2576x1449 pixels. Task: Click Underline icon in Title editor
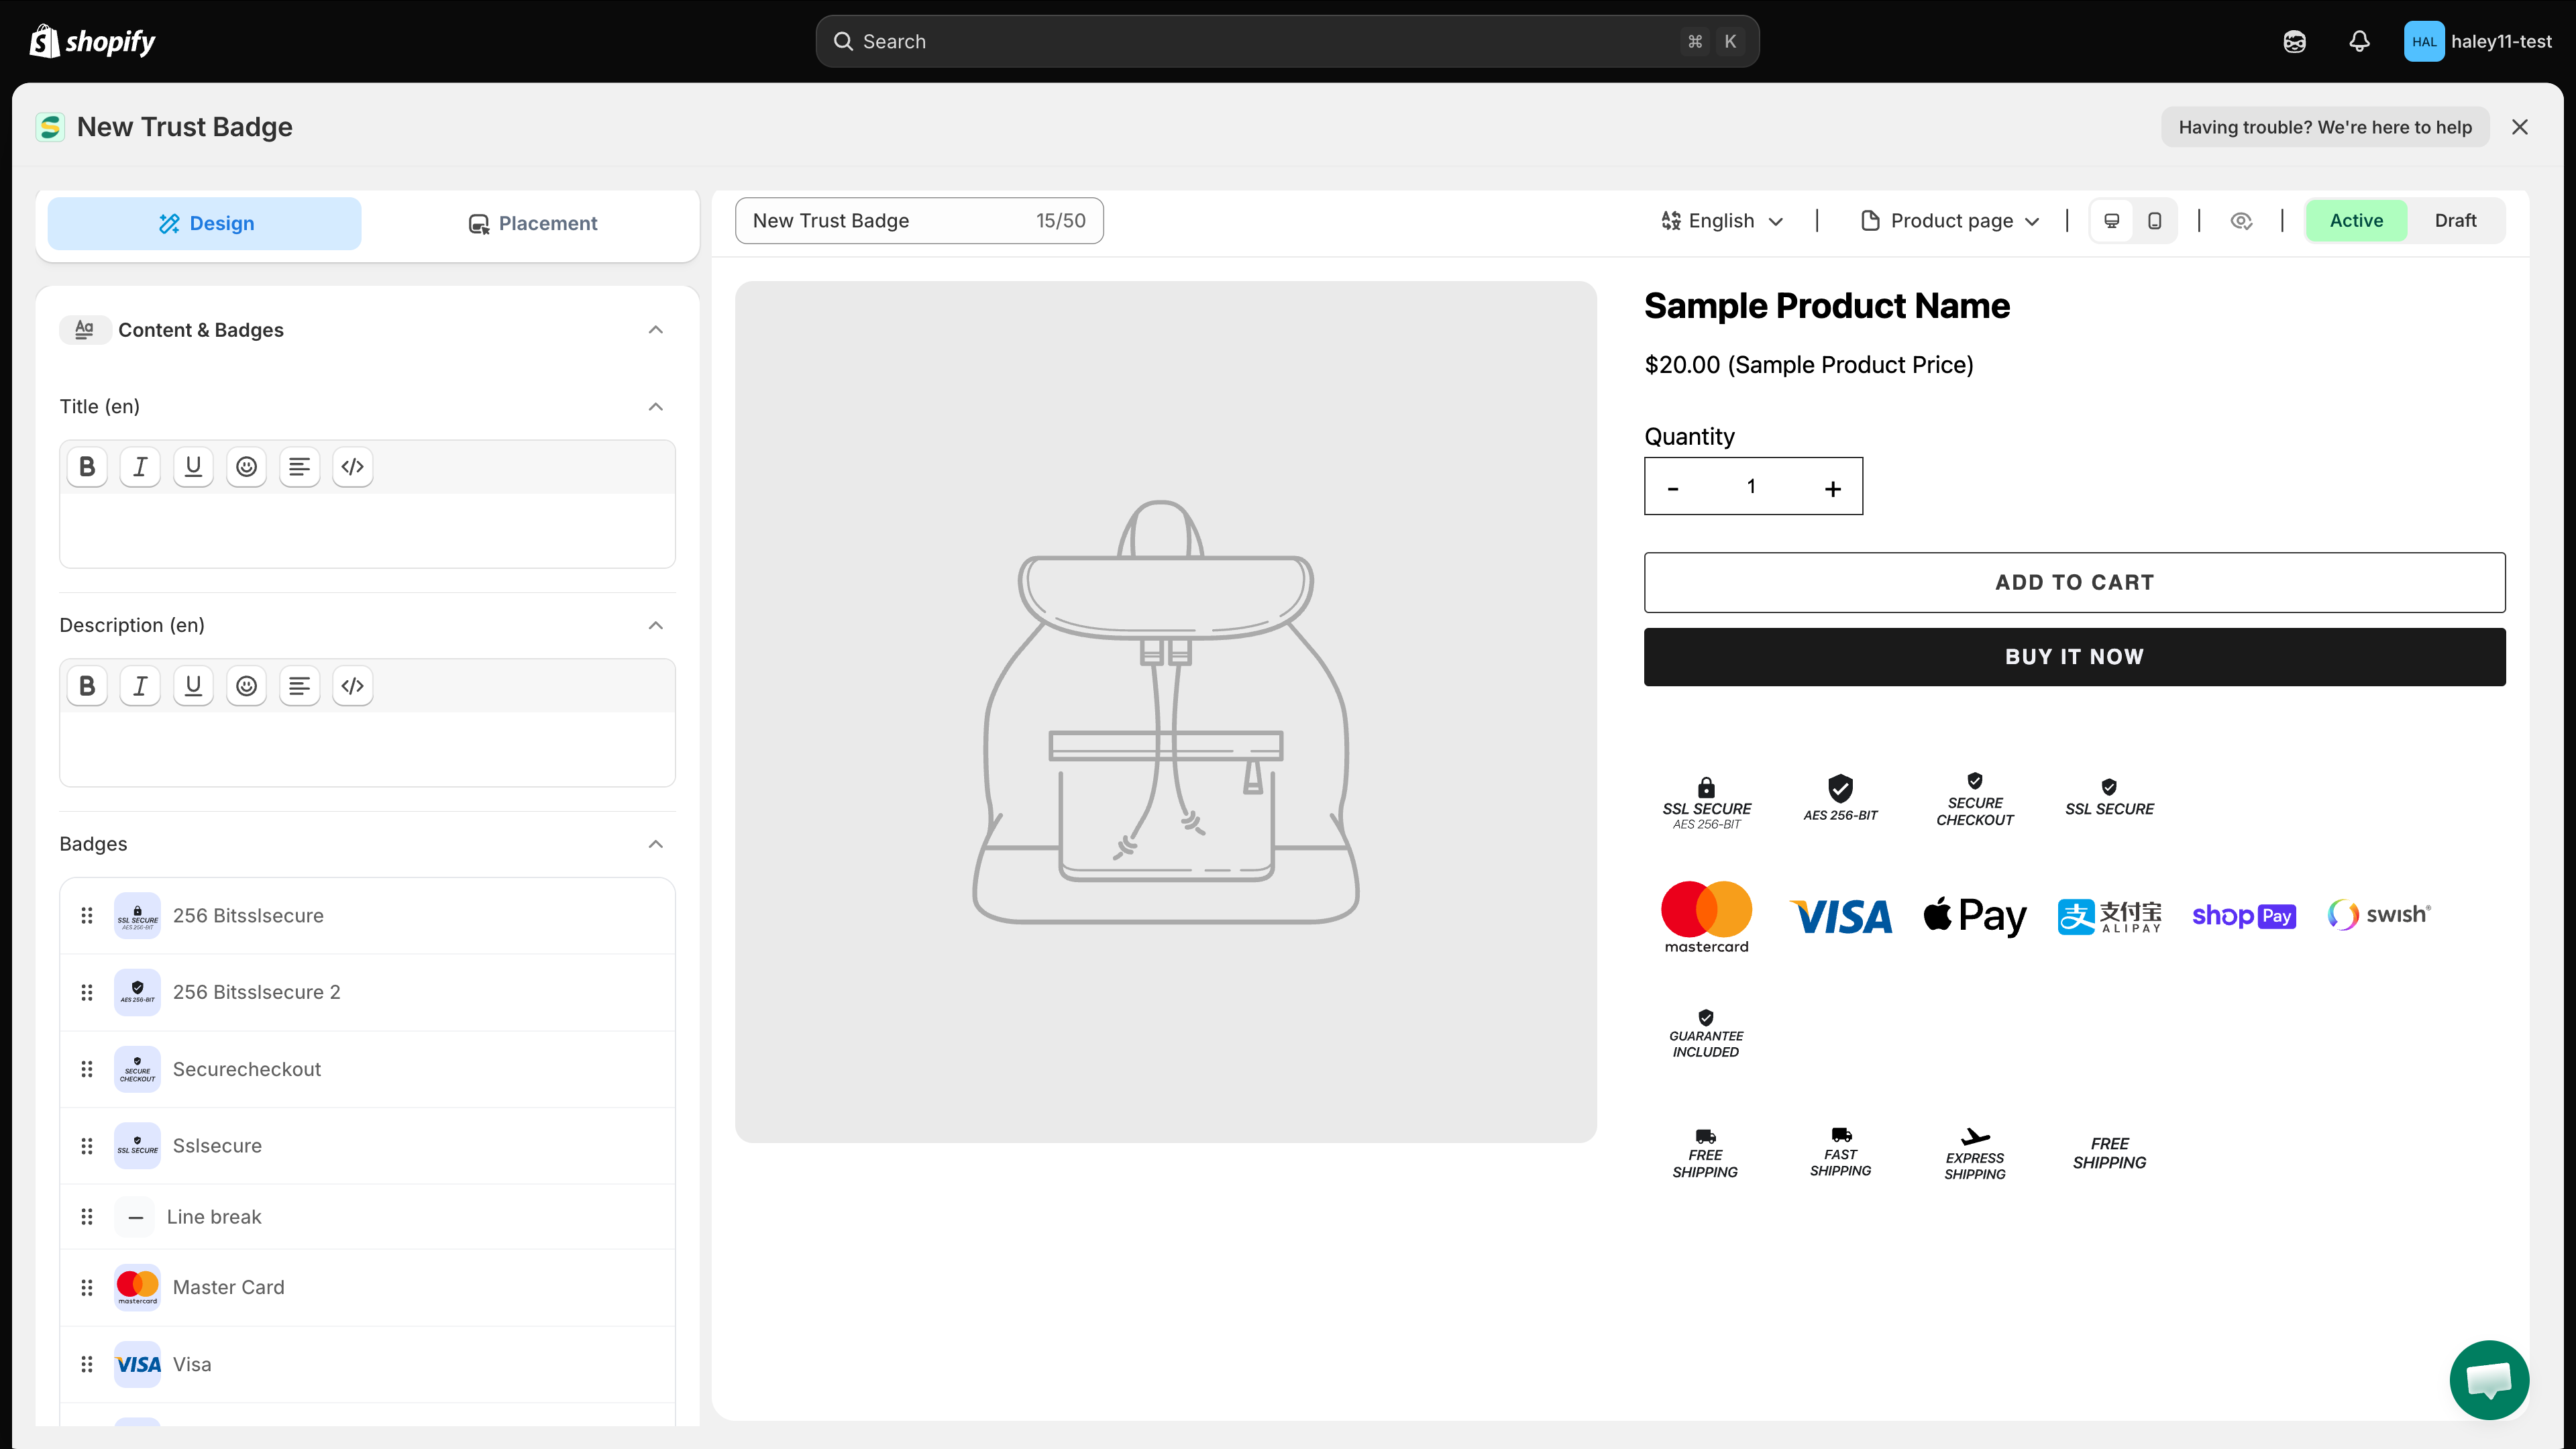[x=193, y=466]
